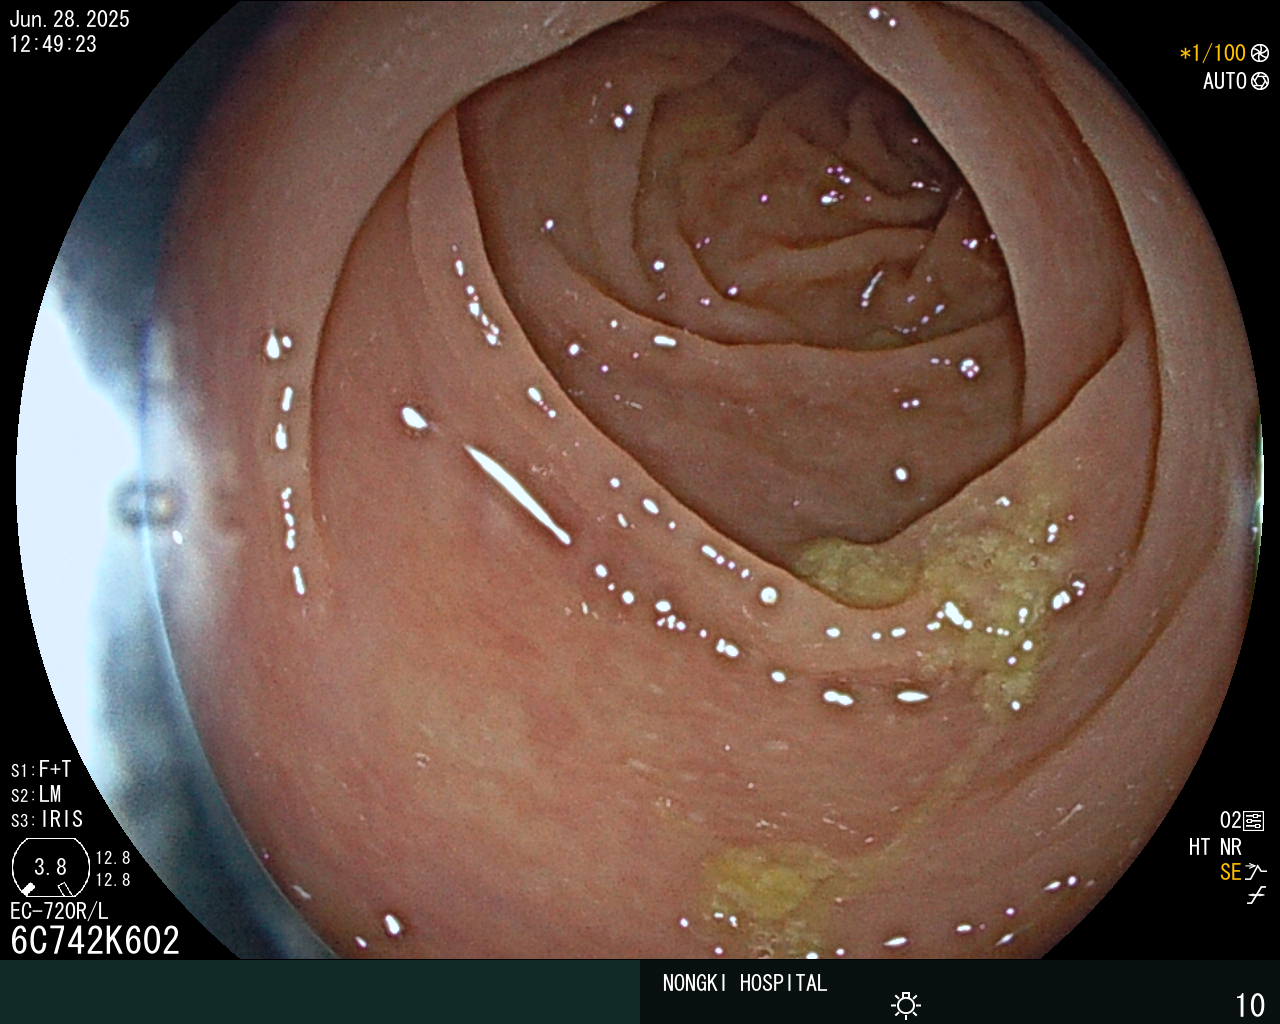Click the NR noise reduction indicator
Screen dimensions: 1280x1024
[1230, 847]
